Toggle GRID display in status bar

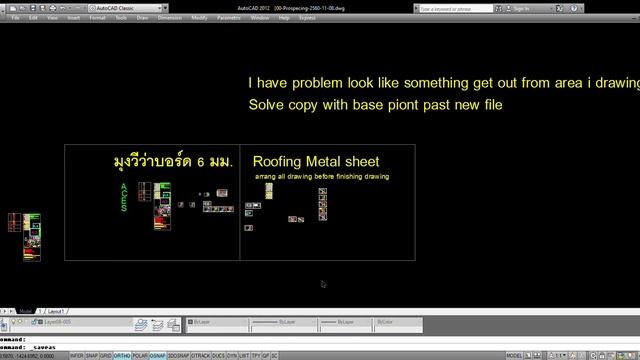[106, 356]
